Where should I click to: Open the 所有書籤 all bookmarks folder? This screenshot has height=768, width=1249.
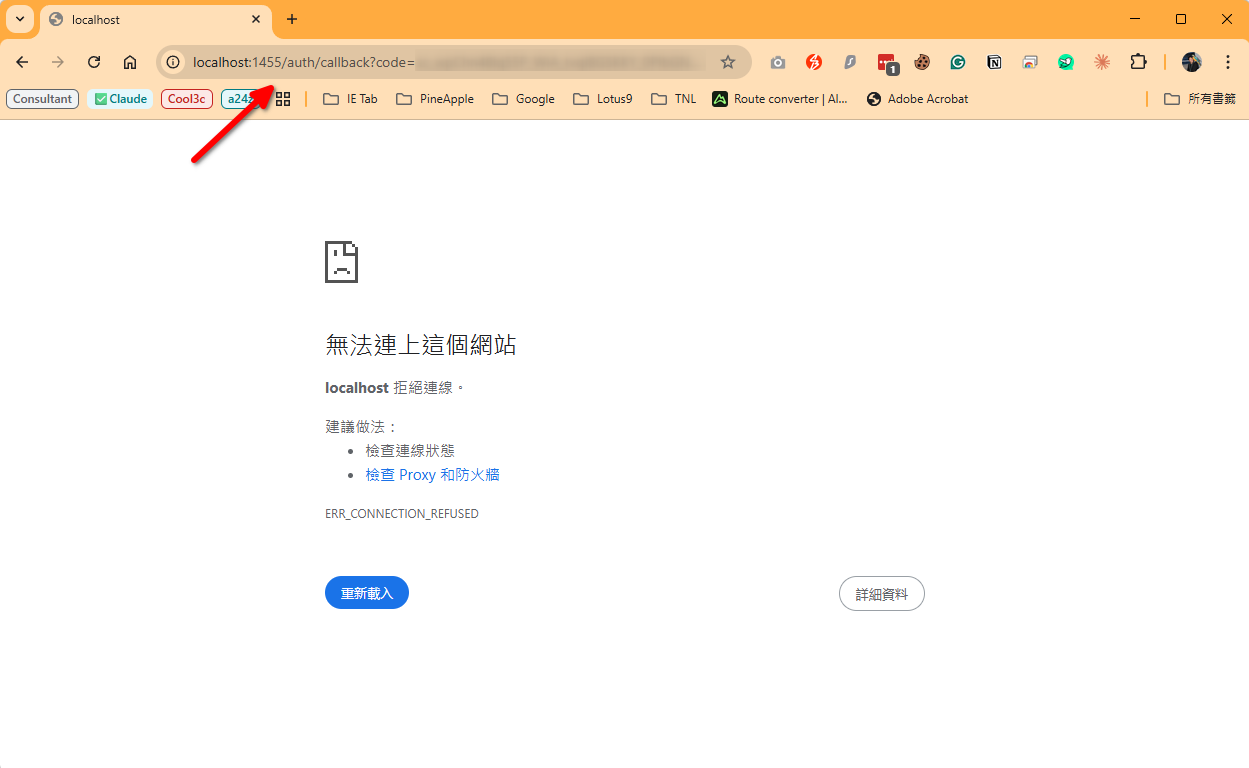click(1200, 99)
